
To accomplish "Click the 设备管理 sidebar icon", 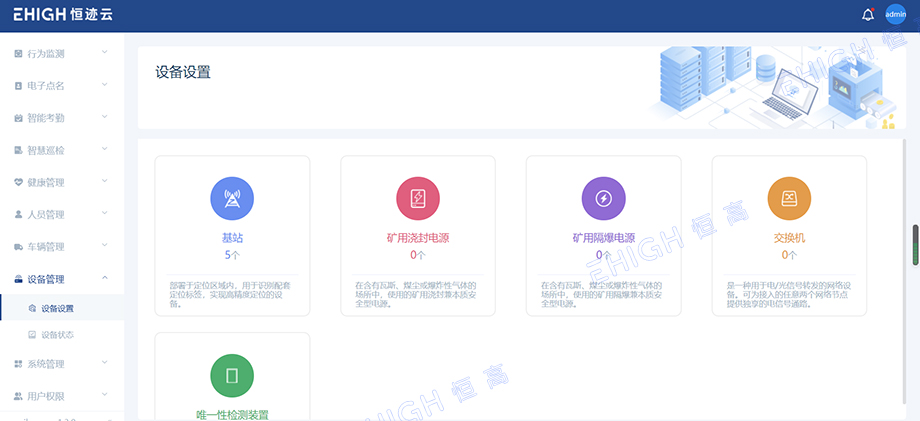I will click(18, 279).
